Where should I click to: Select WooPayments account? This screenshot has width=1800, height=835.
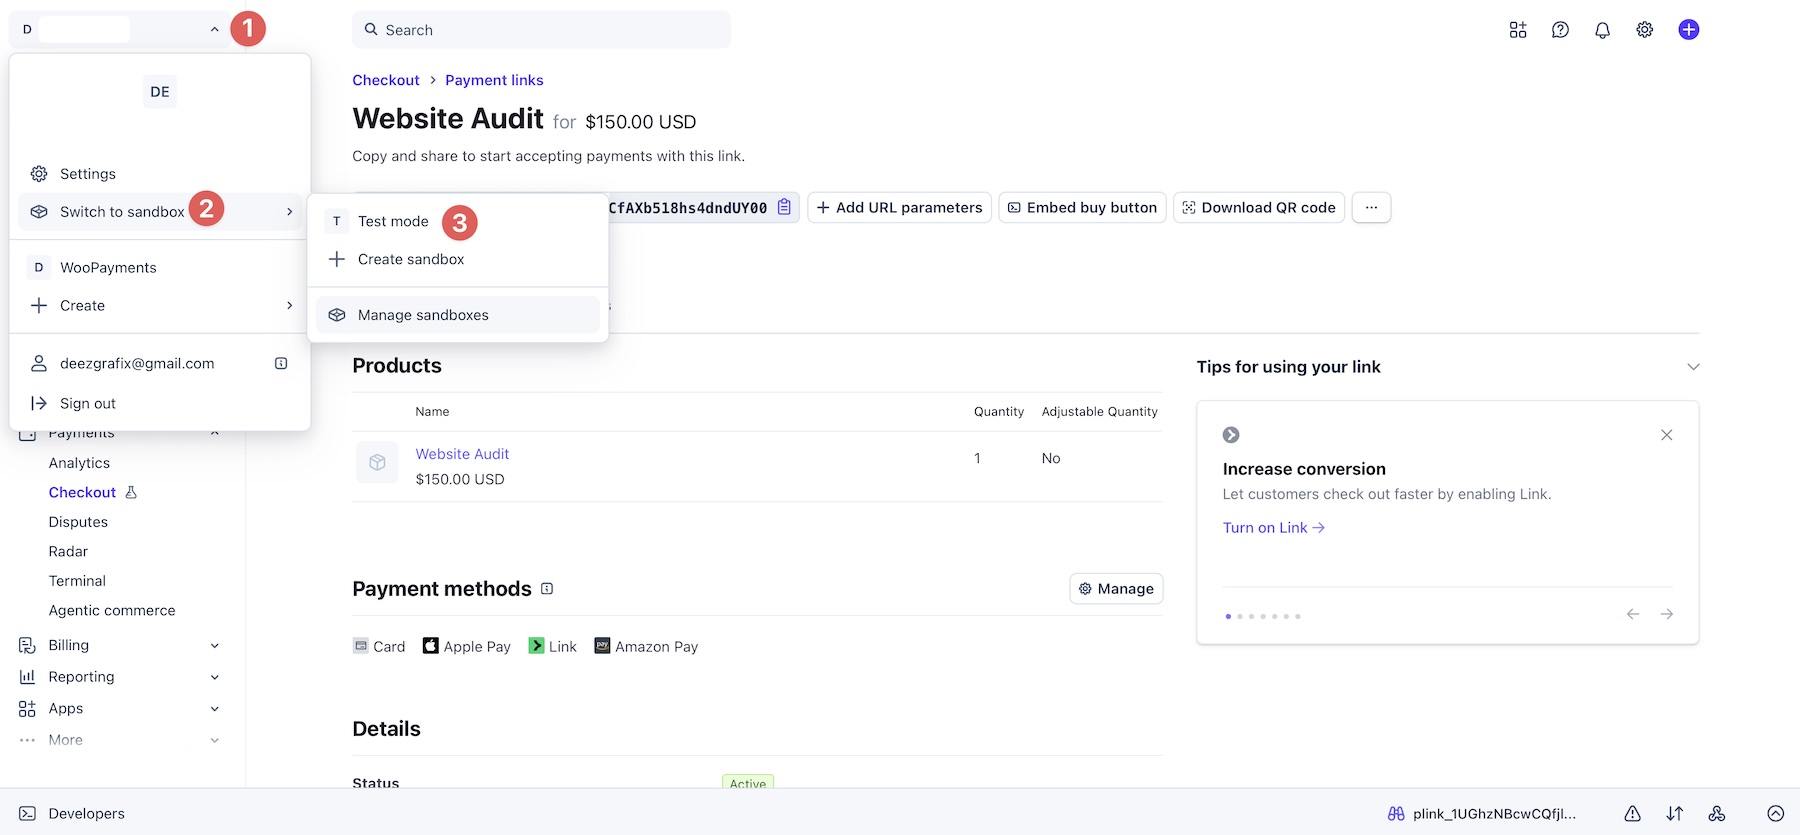[160, 268]
